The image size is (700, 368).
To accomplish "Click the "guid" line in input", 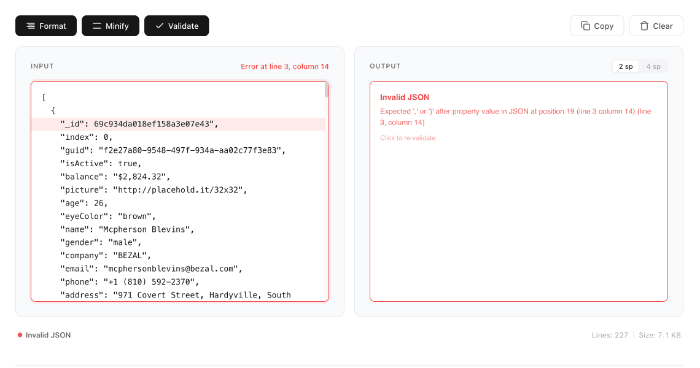I will [173, 151].
